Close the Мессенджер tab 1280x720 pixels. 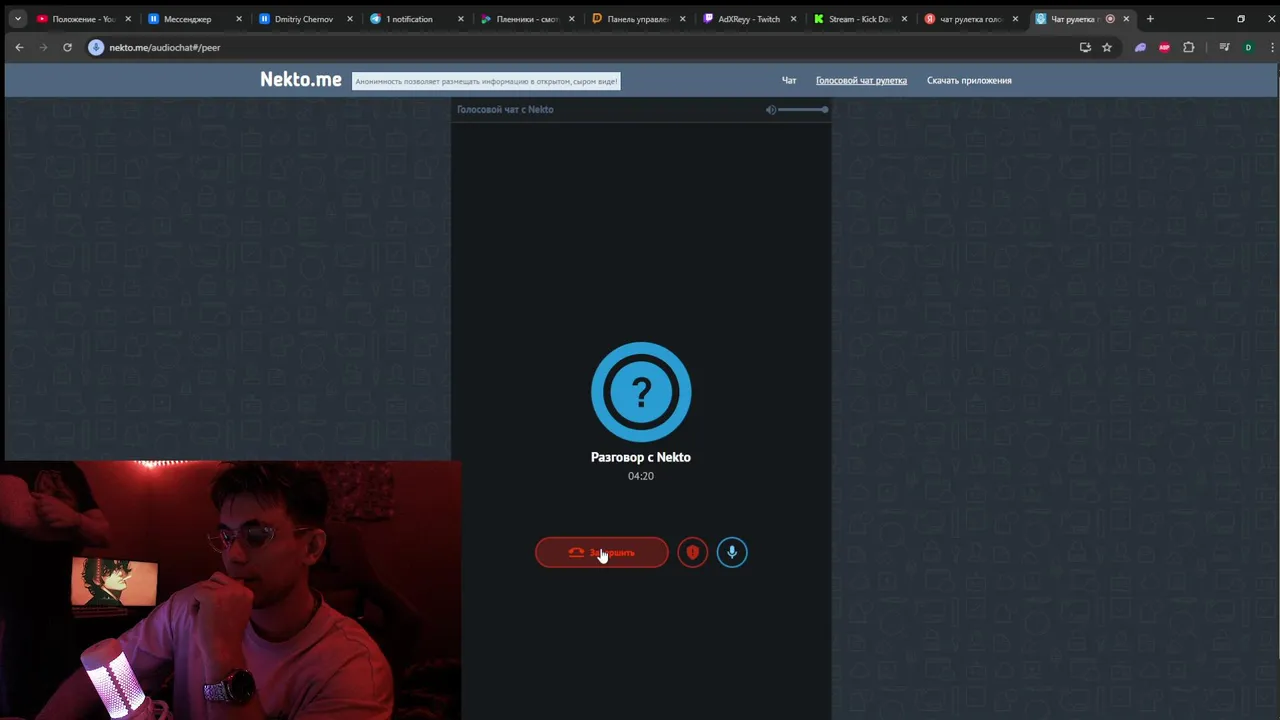coord(239,19)
